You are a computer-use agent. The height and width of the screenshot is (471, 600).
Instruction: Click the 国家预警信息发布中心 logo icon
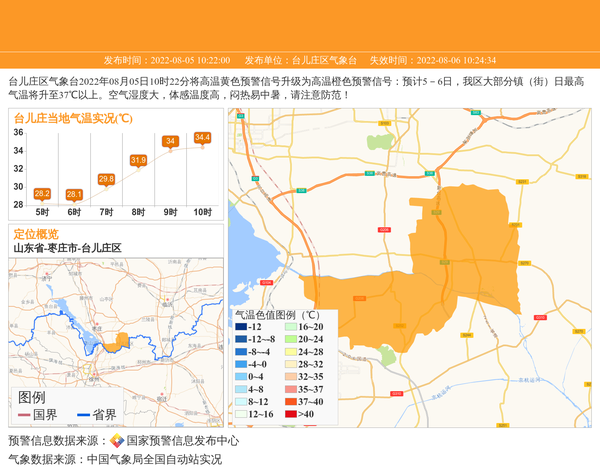(x=117, y=441)
